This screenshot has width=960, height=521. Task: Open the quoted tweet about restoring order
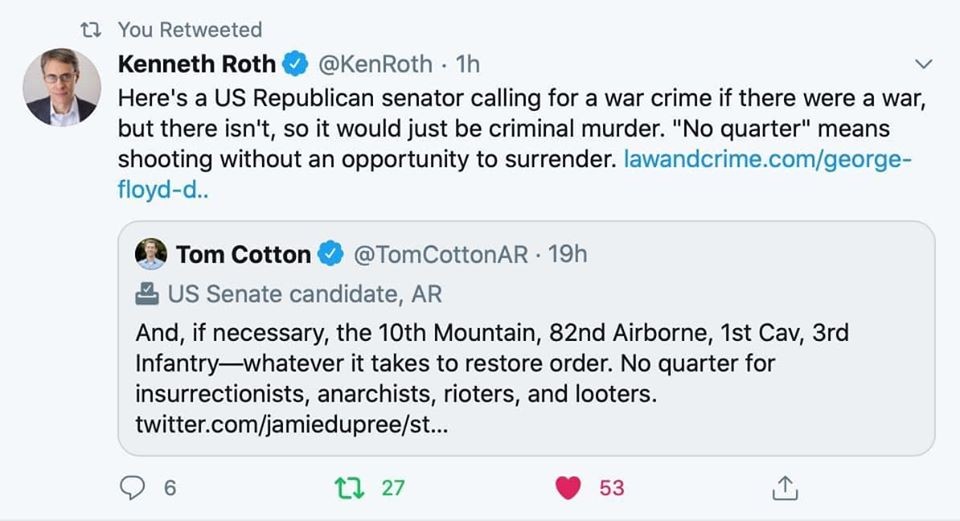(526, 362)
